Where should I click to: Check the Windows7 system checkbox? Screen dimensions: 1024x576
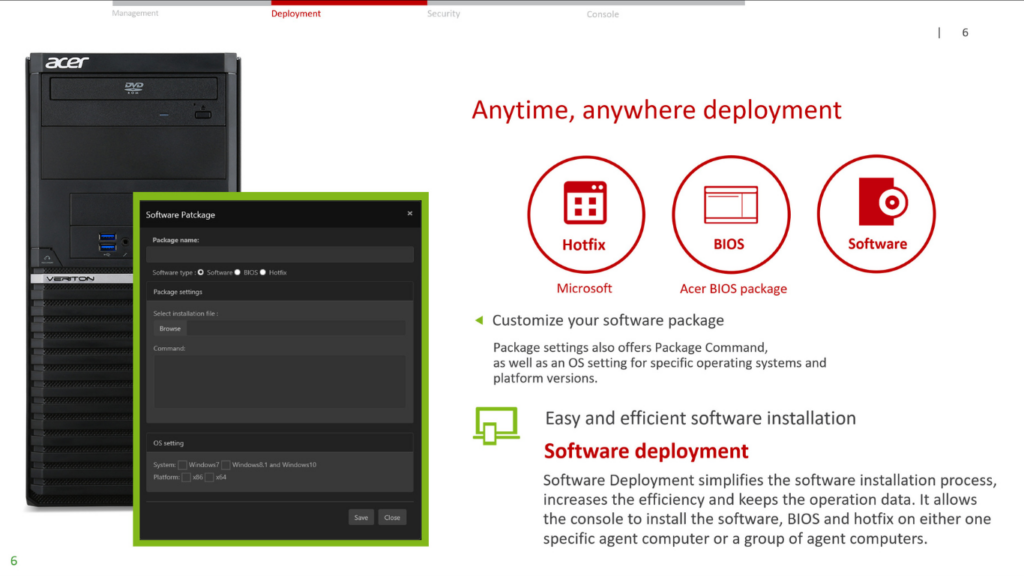pyautogui.click(x=183, y=465)
